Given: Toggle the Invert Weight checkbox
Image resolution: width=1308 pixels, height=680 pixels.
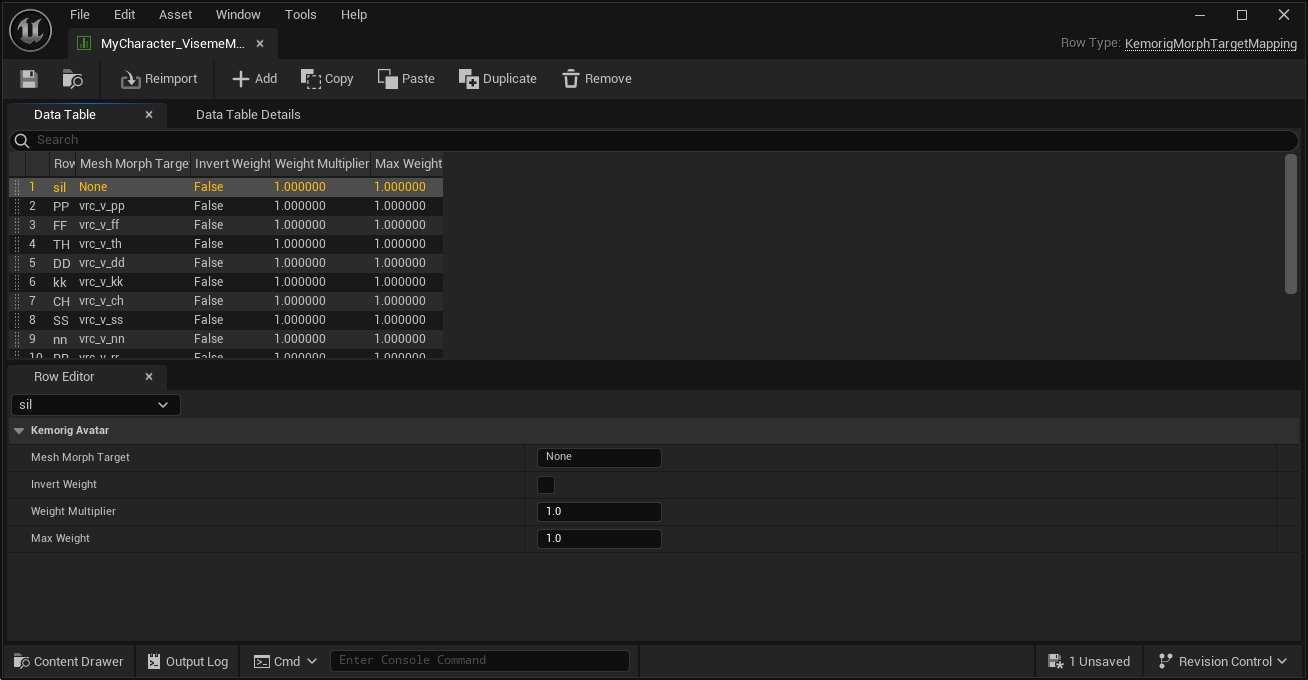Looking at the screenshot, I should coord(546,485).
